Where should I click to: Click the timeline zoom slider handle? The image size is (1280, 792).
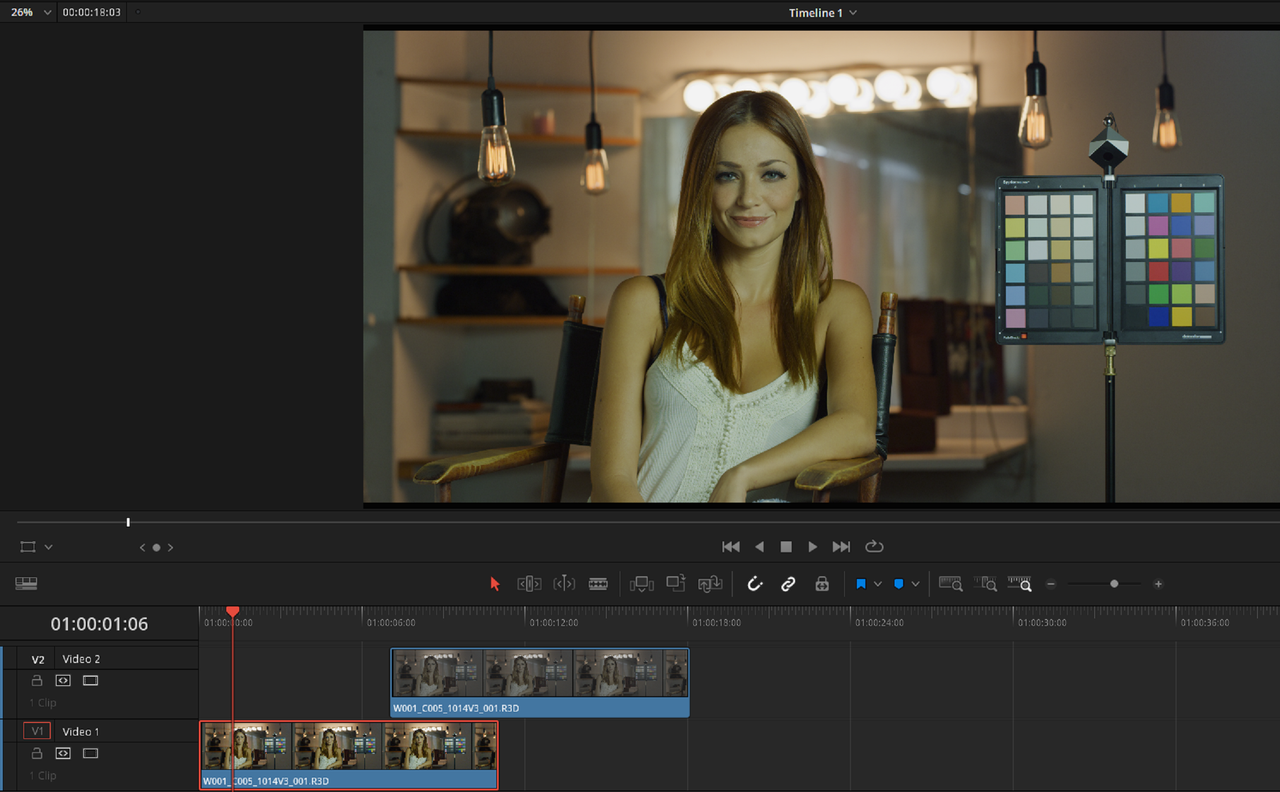click(1114, 584)
